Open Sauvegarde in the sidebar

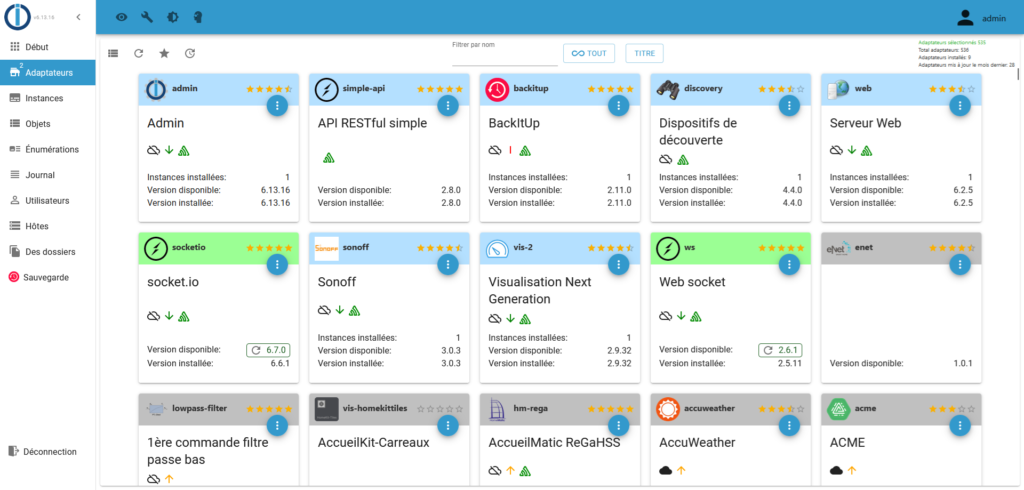[48, 277]
